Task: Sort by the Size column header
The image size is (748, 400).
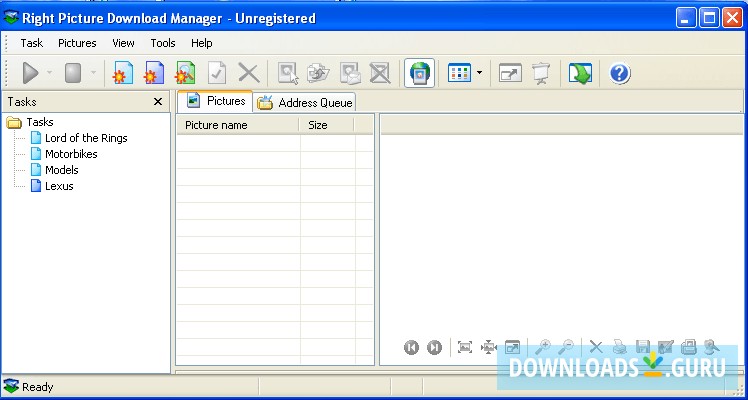Action: (327, 125)
